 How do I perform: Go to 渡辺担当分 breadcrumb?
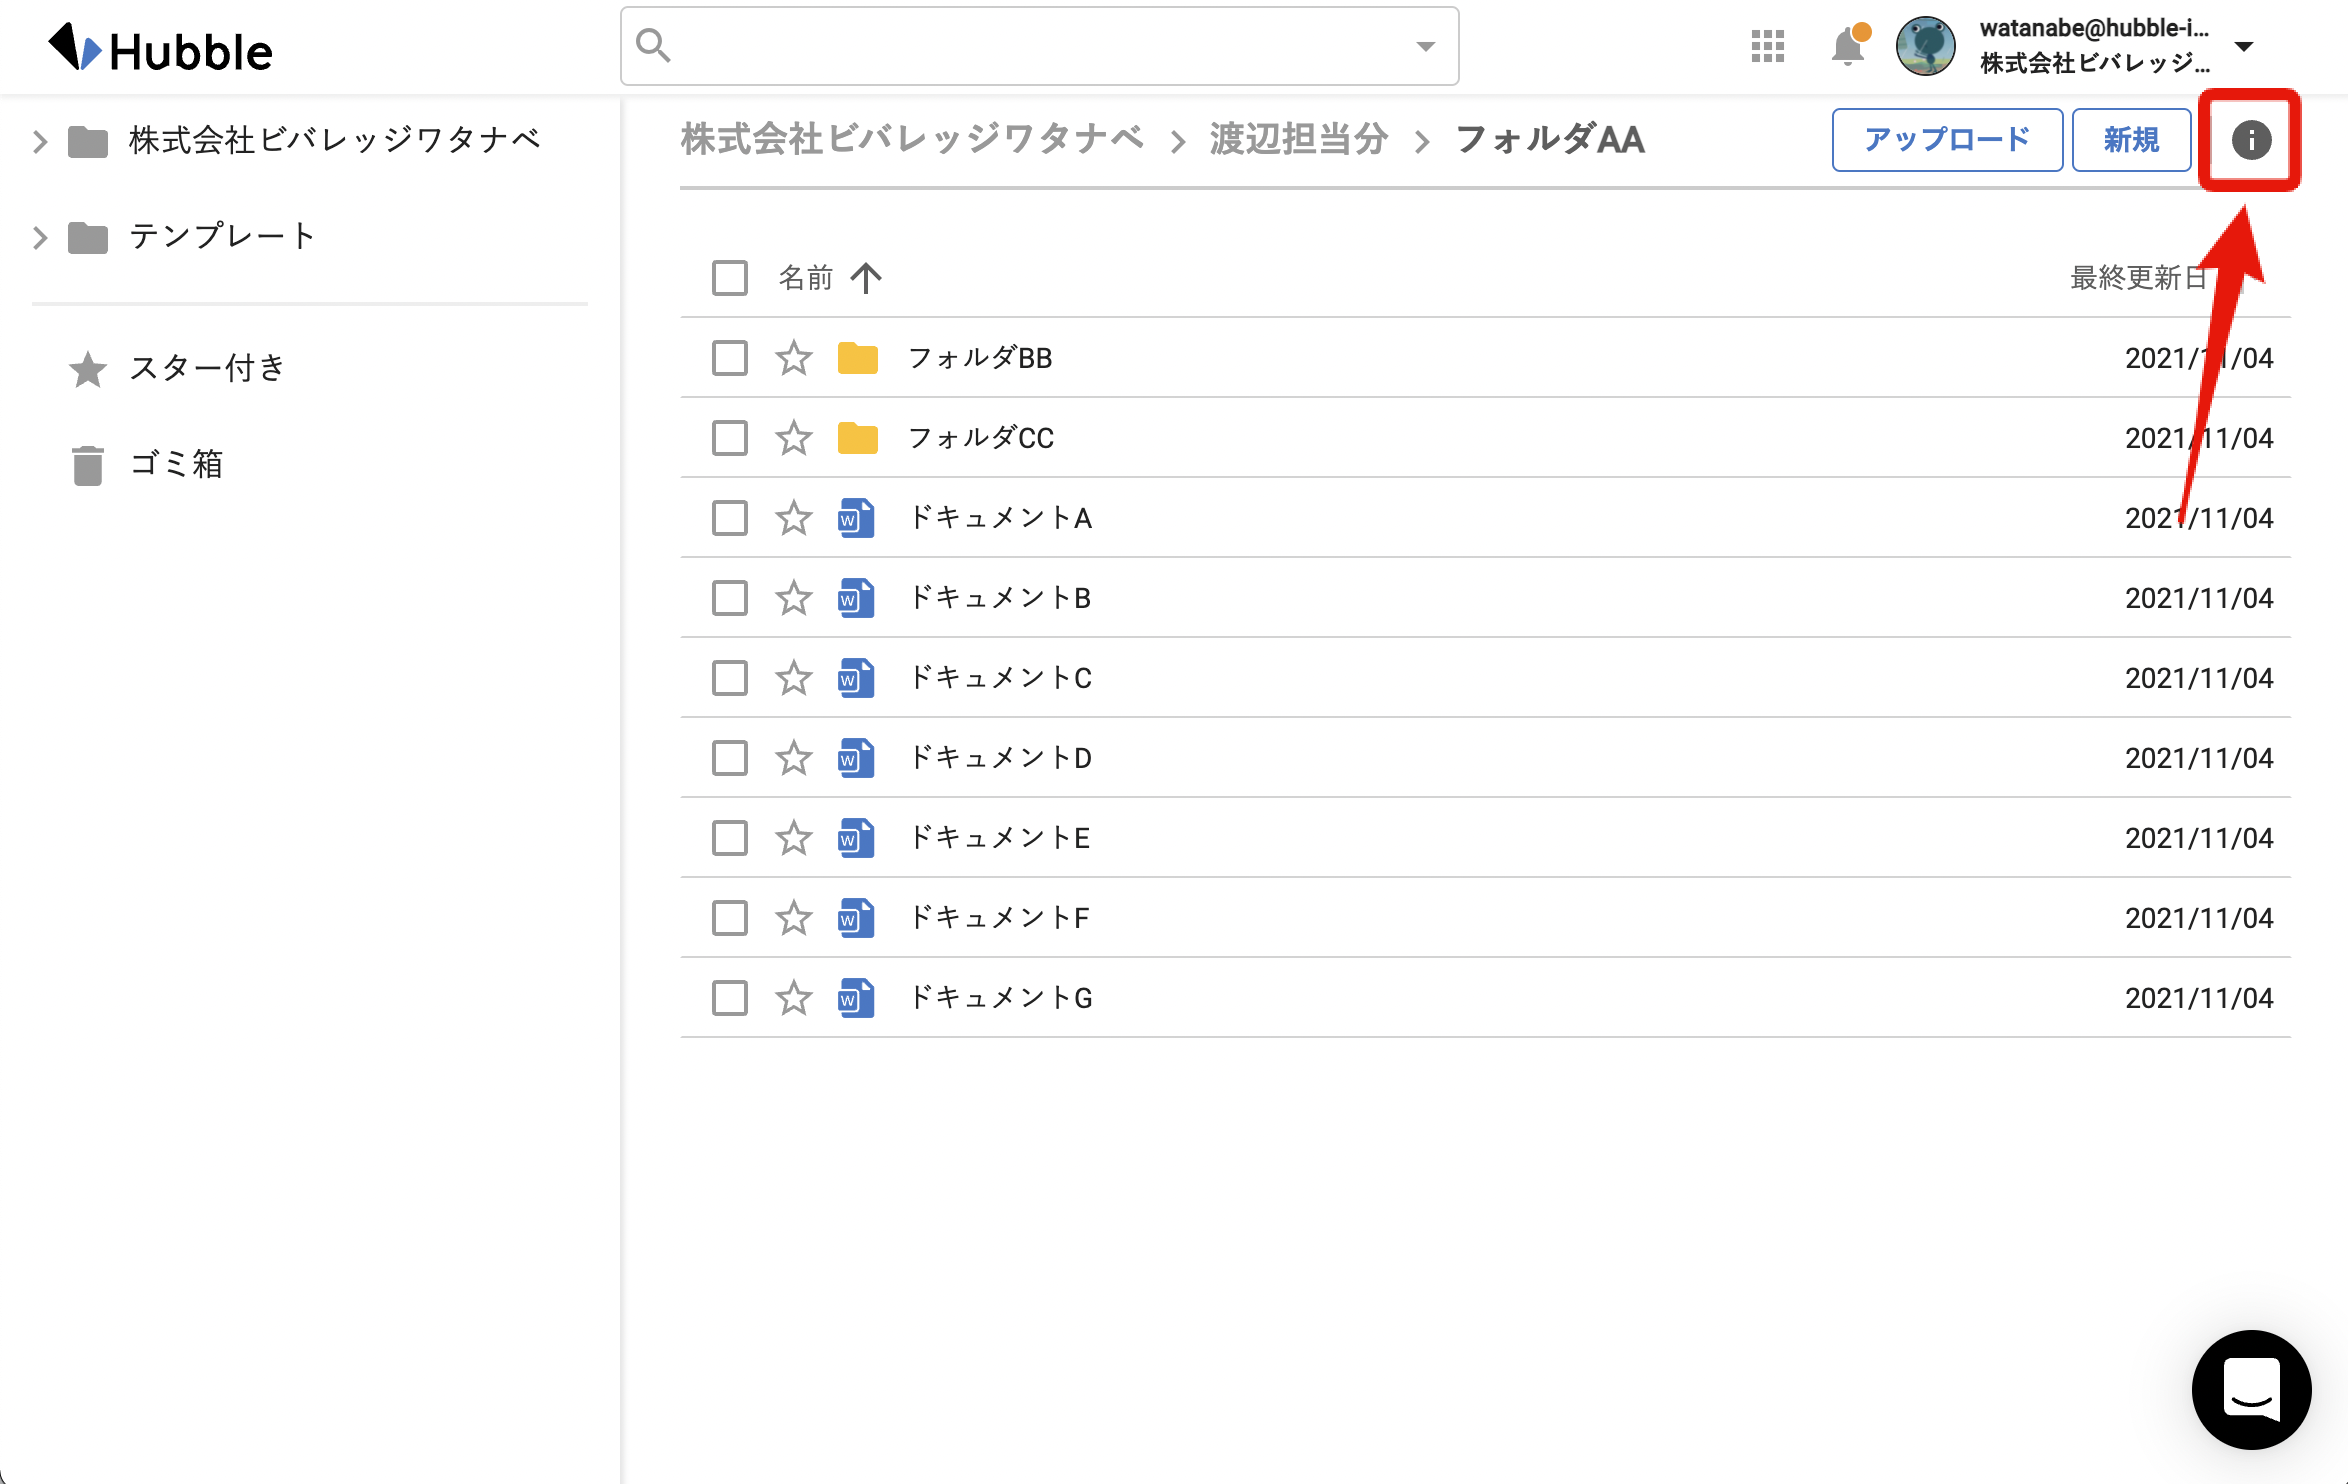coord(1299,139)
